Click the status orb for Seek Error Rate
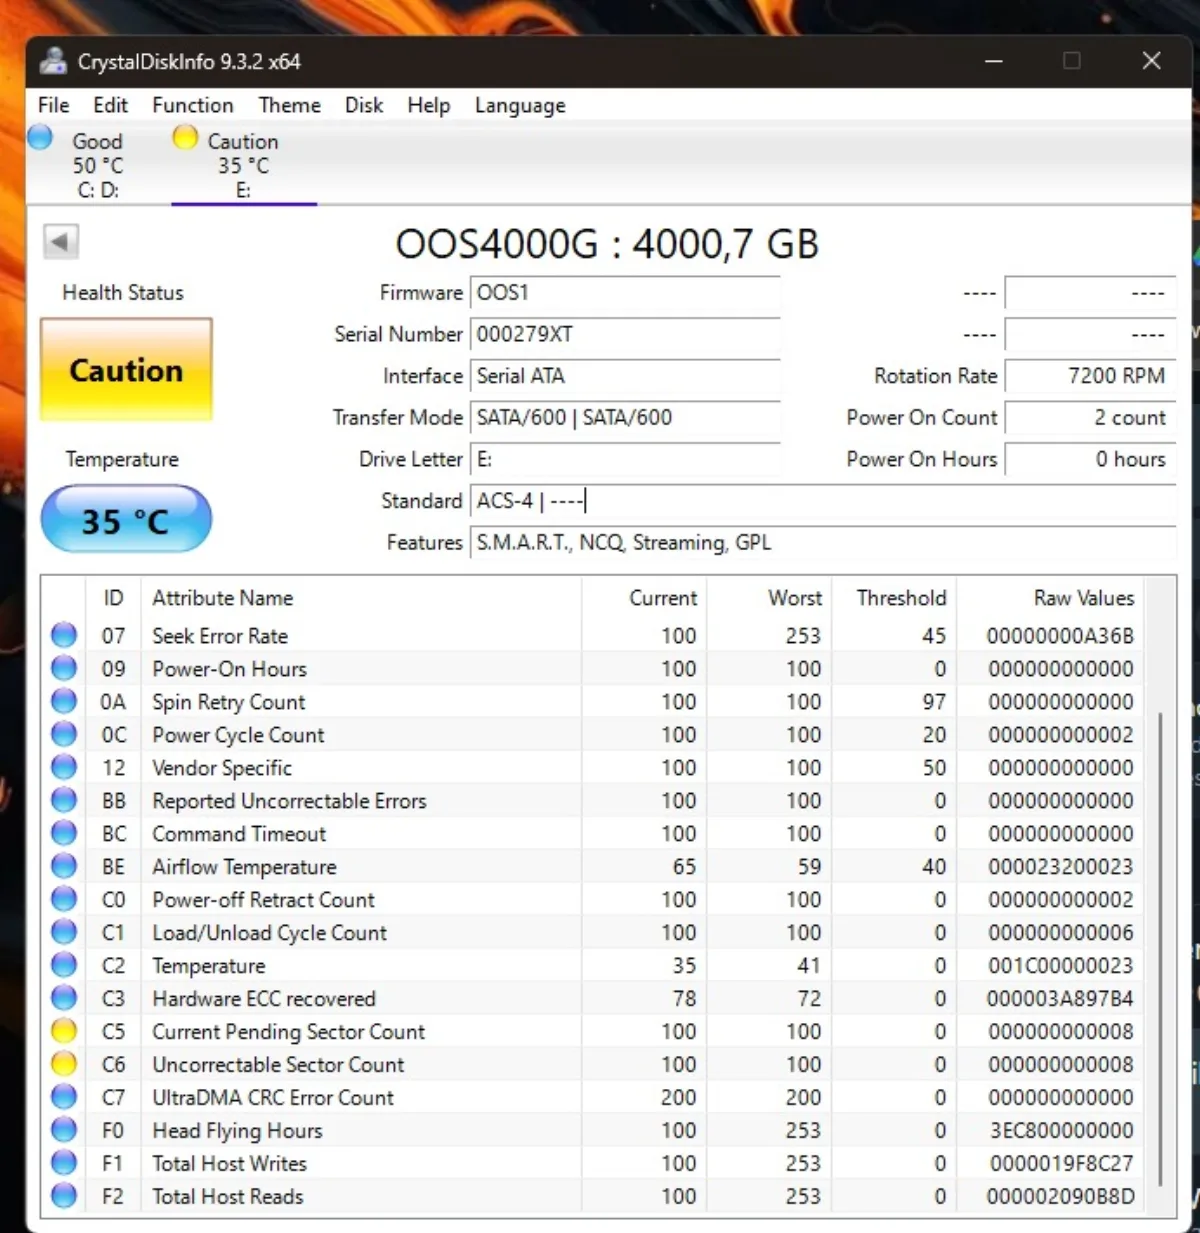The width and height of the screenshot is (1200, 1233). click(x=64, y=635)
